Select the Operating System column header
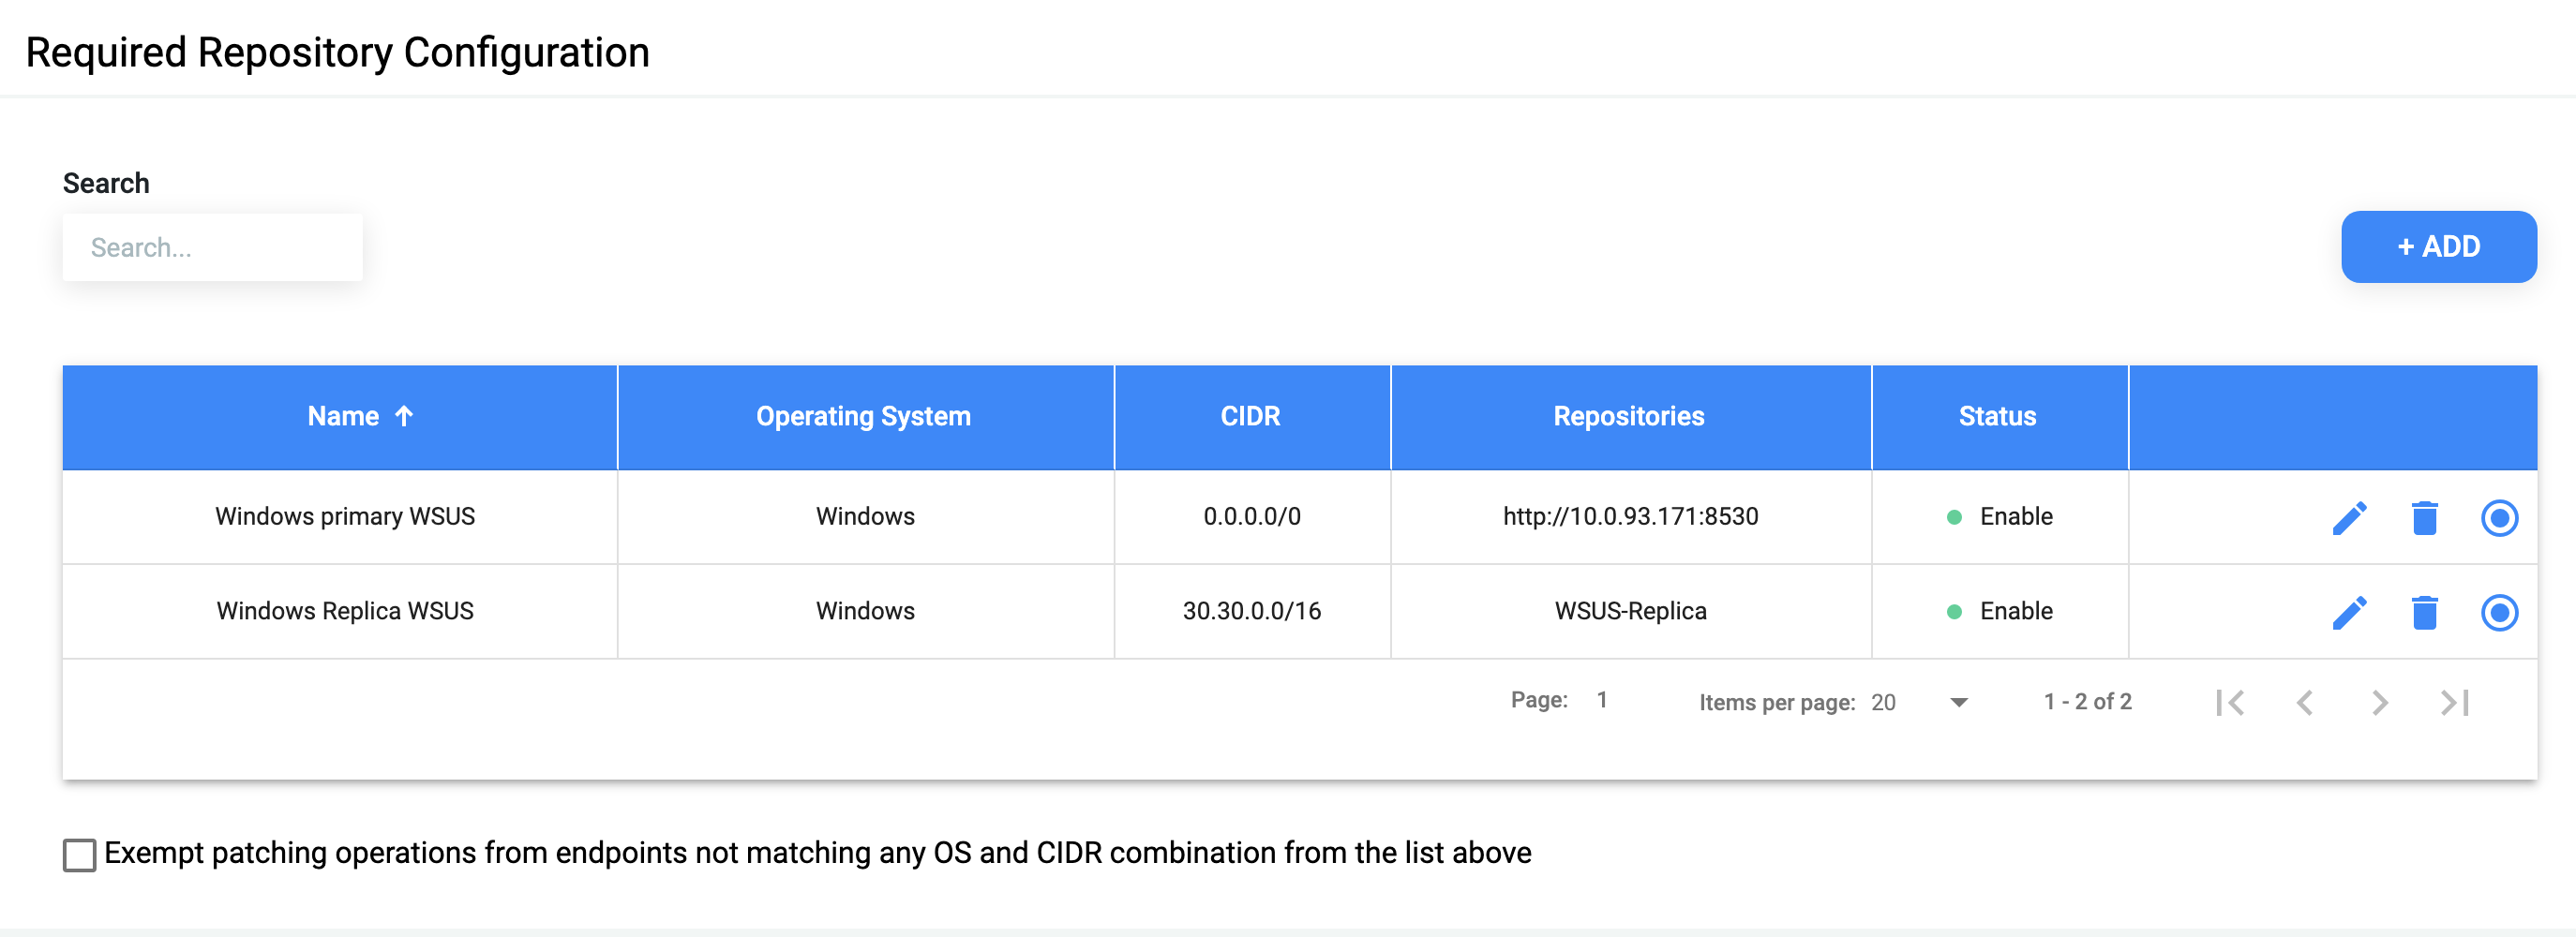 [863, 416]
